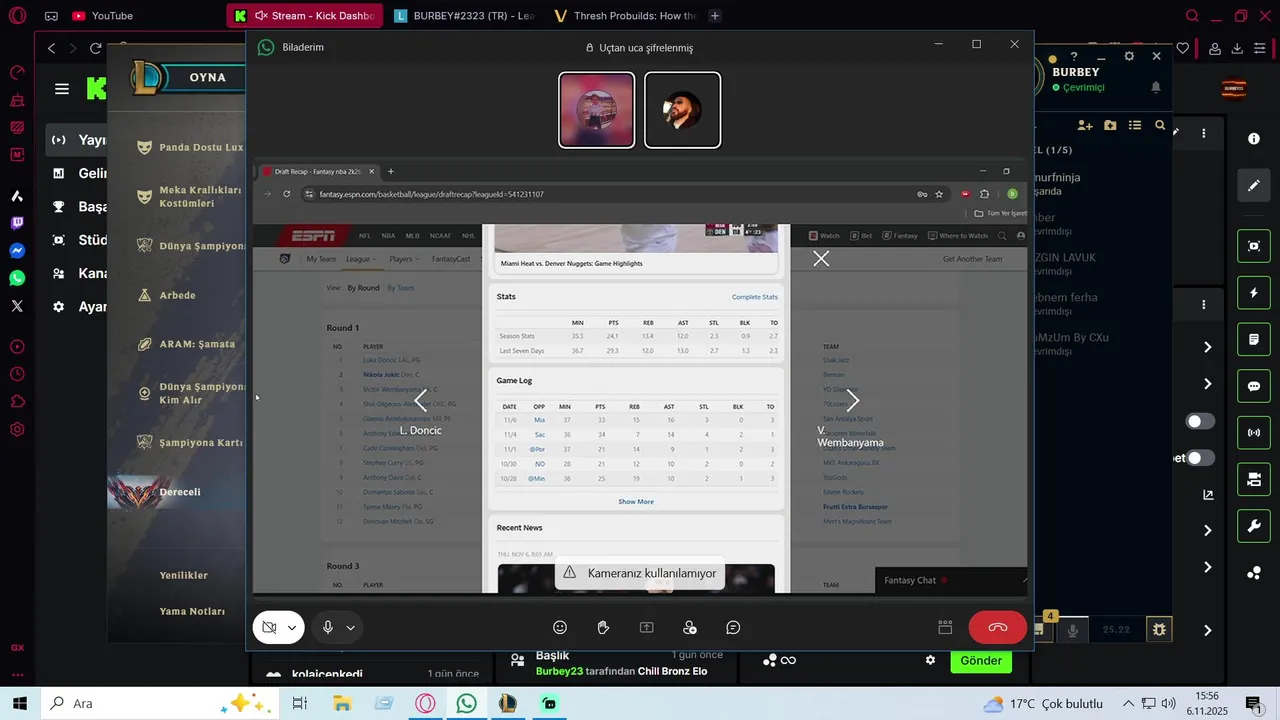
Task: Add participant to the call
Action: coord(690,628)
